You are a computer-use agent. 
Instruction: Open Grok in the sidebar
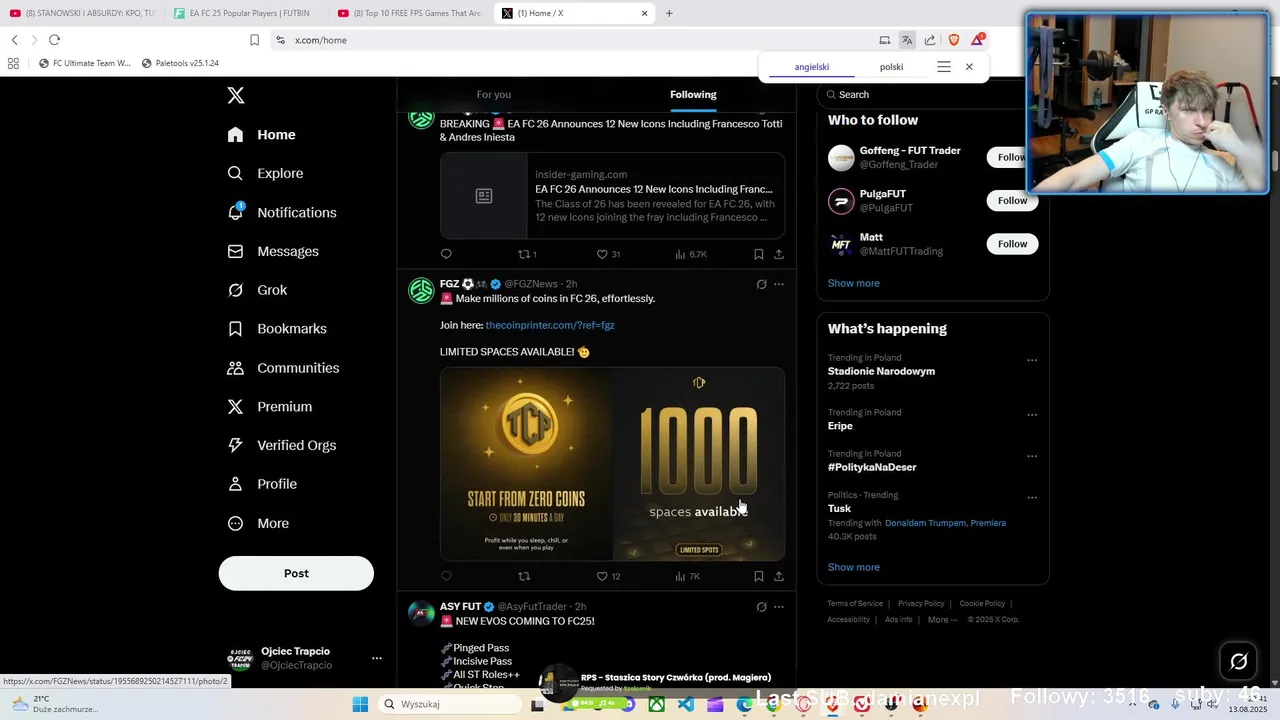tap(257, 290)
